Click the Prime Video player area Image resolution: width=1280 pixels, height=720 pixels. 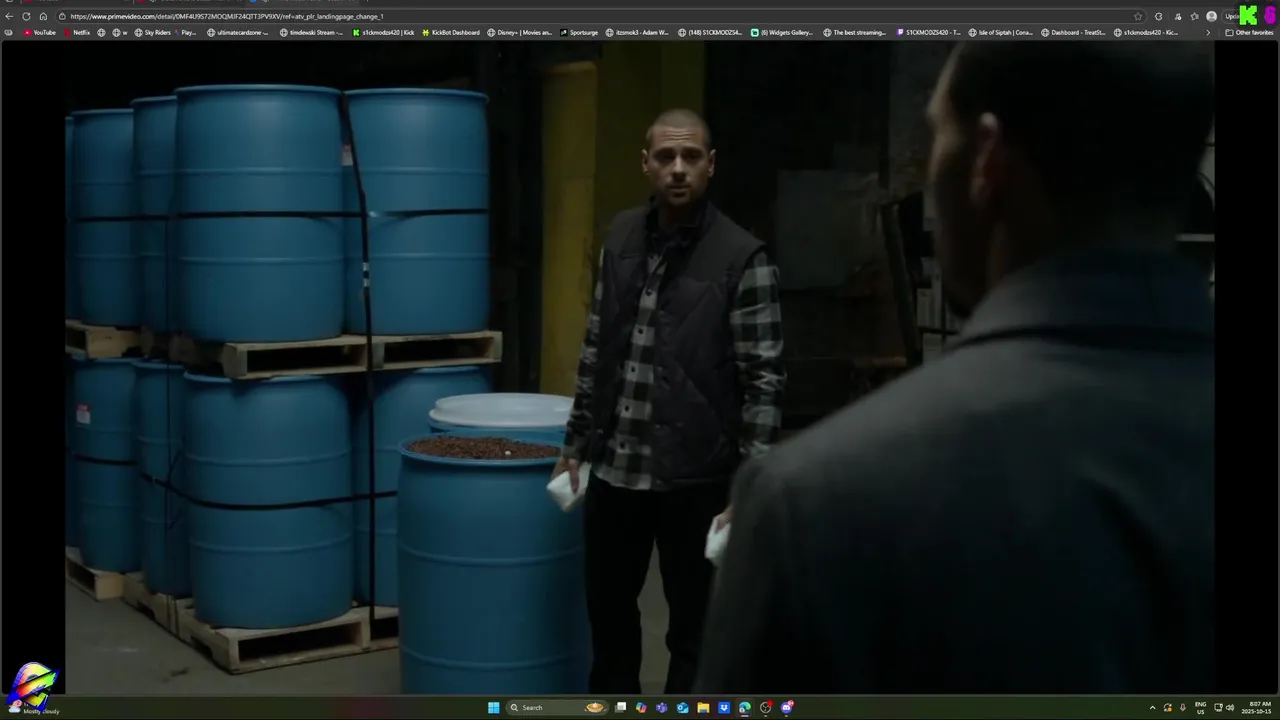point(640,368)
